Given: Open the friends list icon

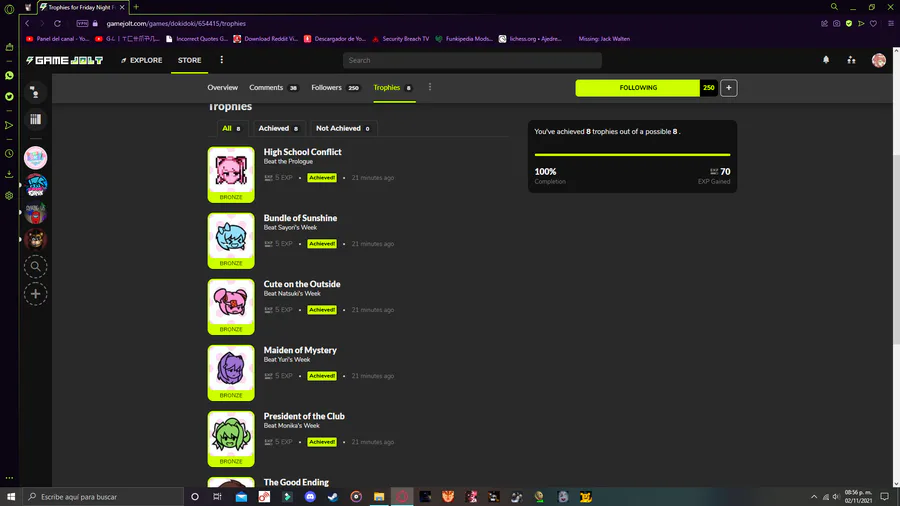Looking at the screenshot, I should [x=851, y=60].
